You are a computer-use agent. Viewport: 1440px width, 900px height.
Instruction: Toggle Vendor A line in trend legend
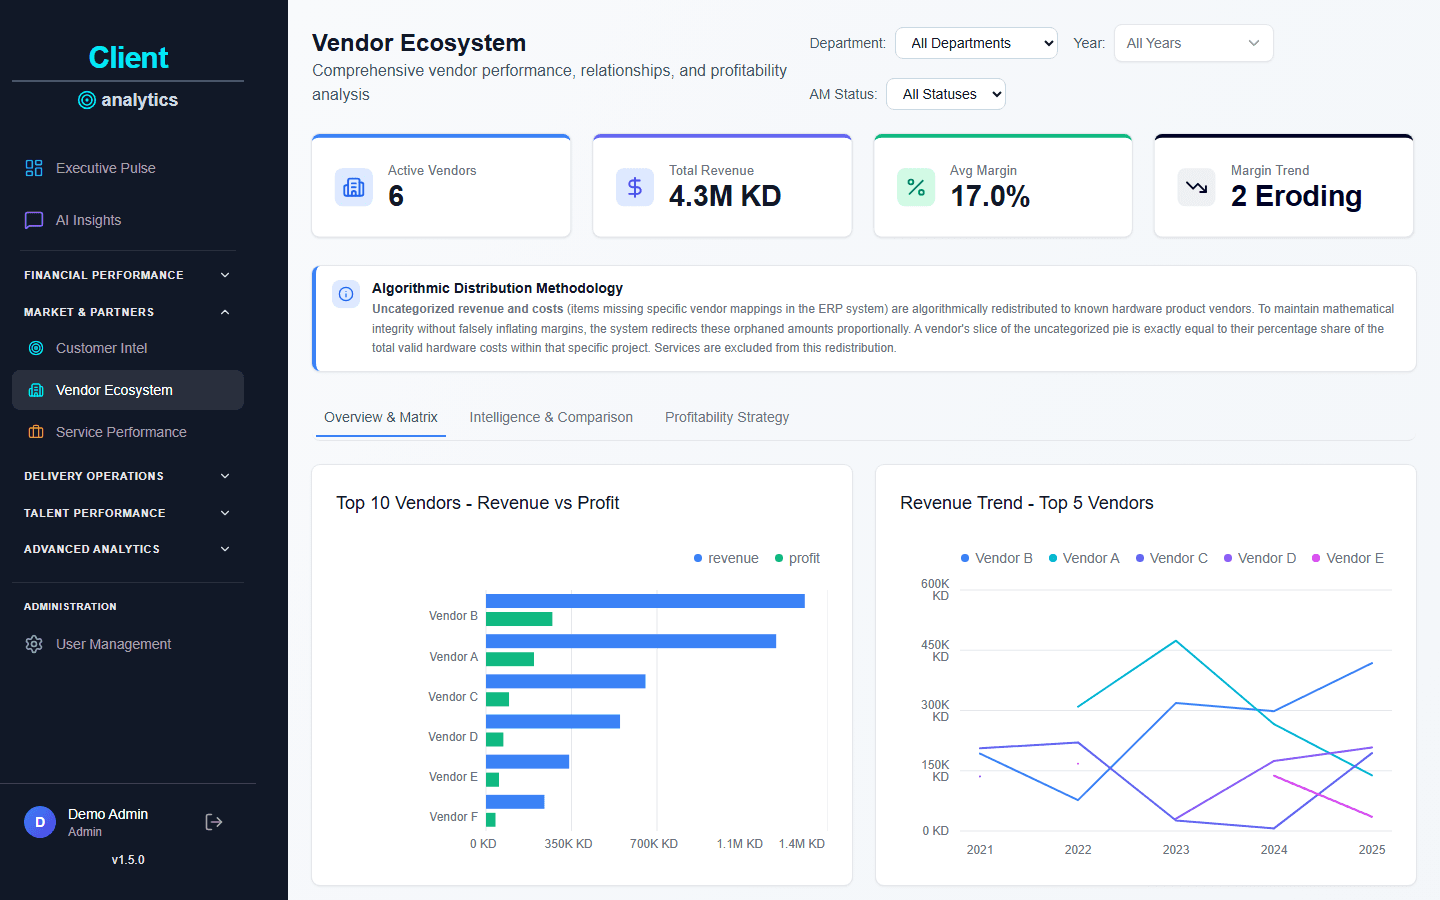pyautogui.click(x=1084, y=558)
